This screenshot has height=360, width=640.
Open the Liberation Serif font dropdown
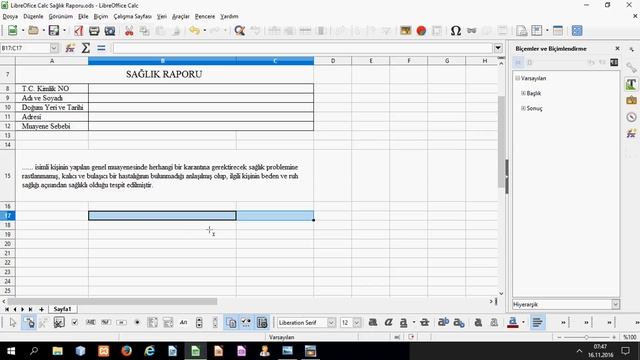point(331,322)
